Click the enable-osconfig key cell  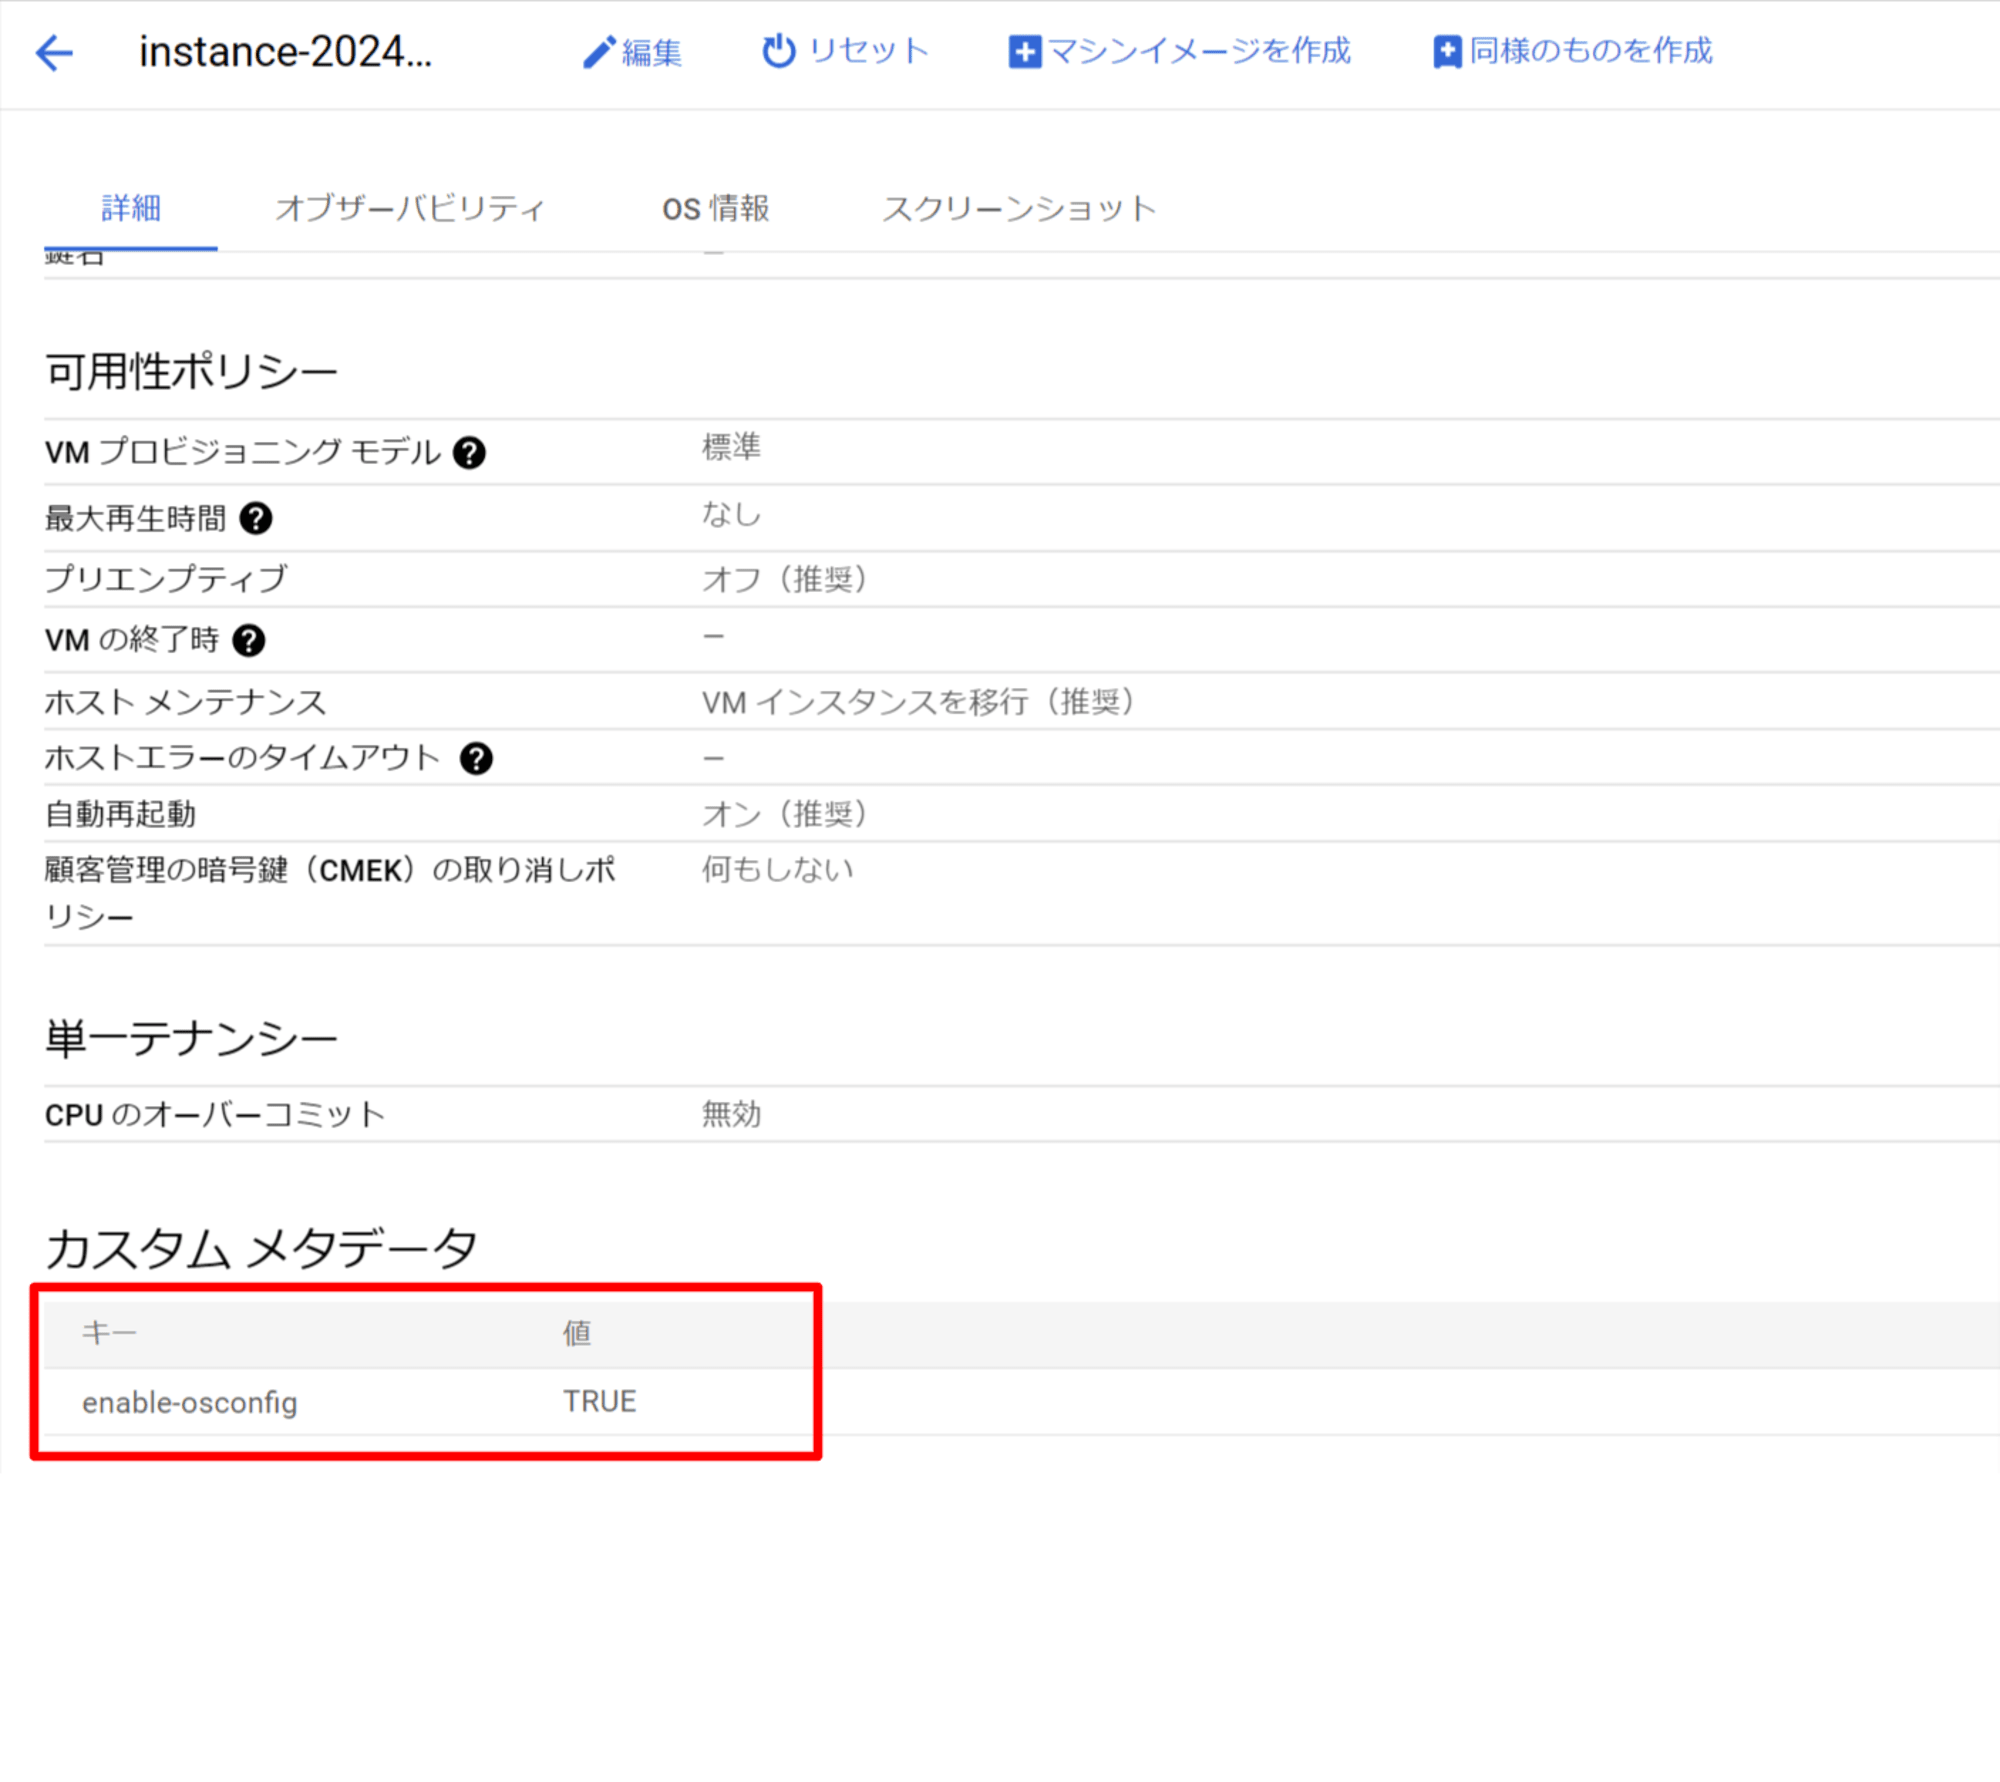190,1403
